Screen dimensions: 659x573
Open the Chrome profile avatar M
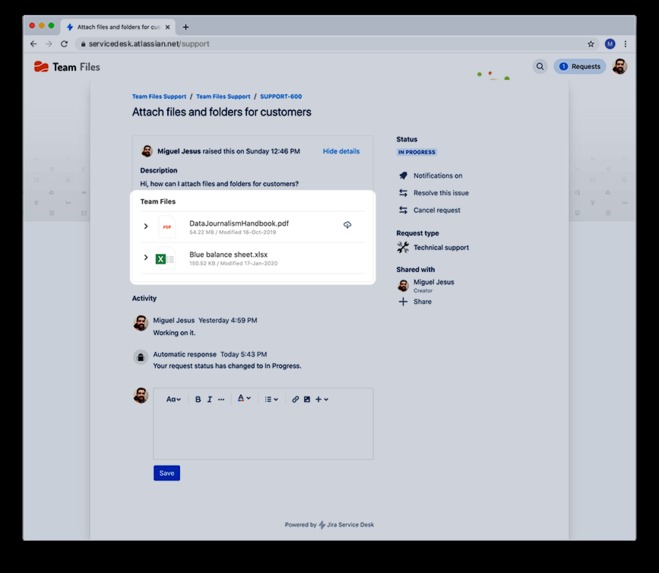[610, 44]
